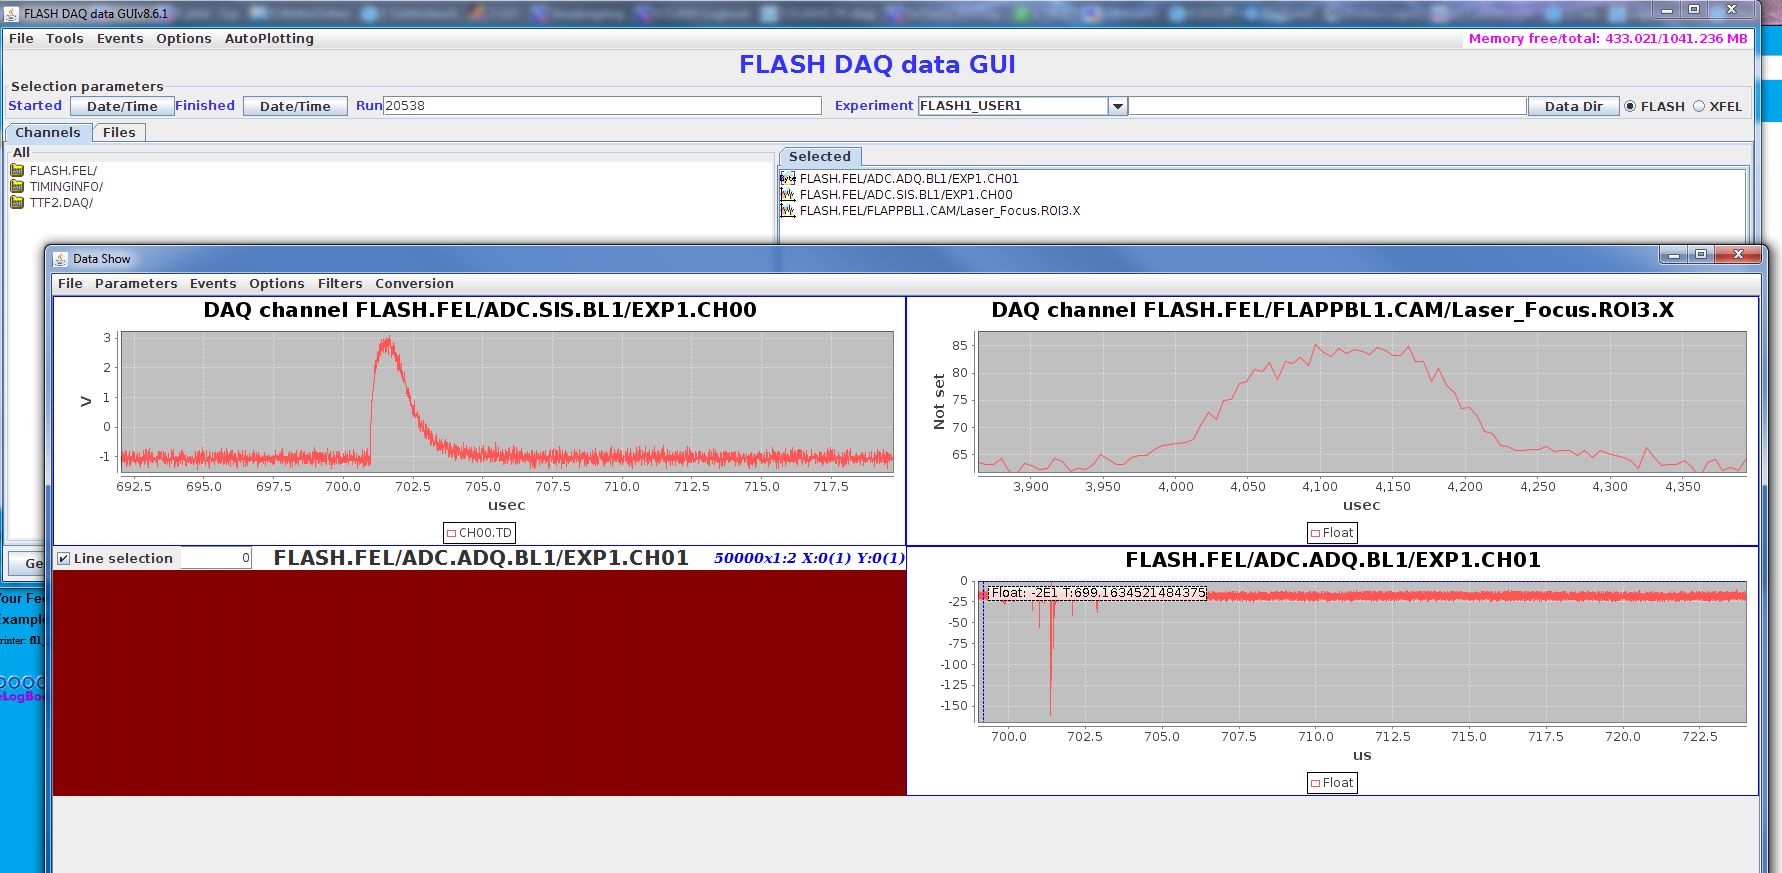Image resolution: width=1782 pixels, height=873 pixels.
Task: Select the FLASH radio button
Action: coord(1631,106)
